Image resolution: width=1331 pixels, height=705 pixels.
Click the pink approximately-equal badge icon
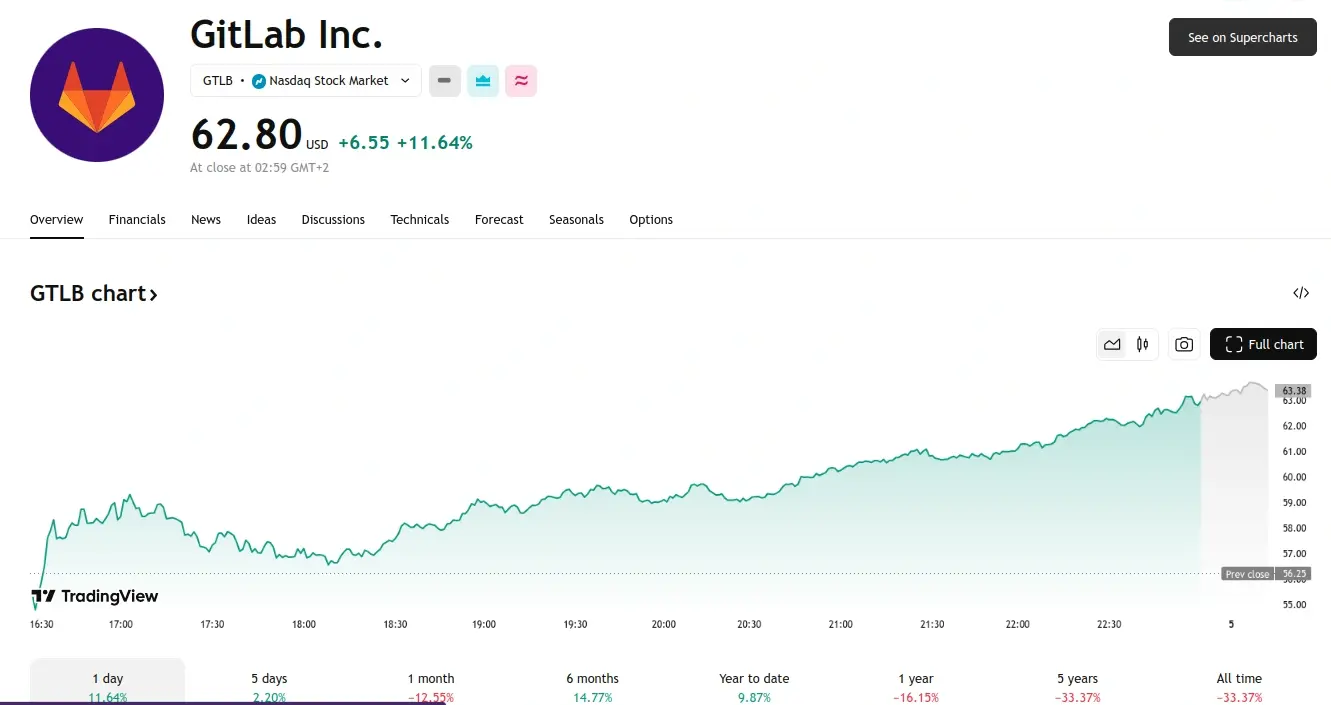[521, 81]
